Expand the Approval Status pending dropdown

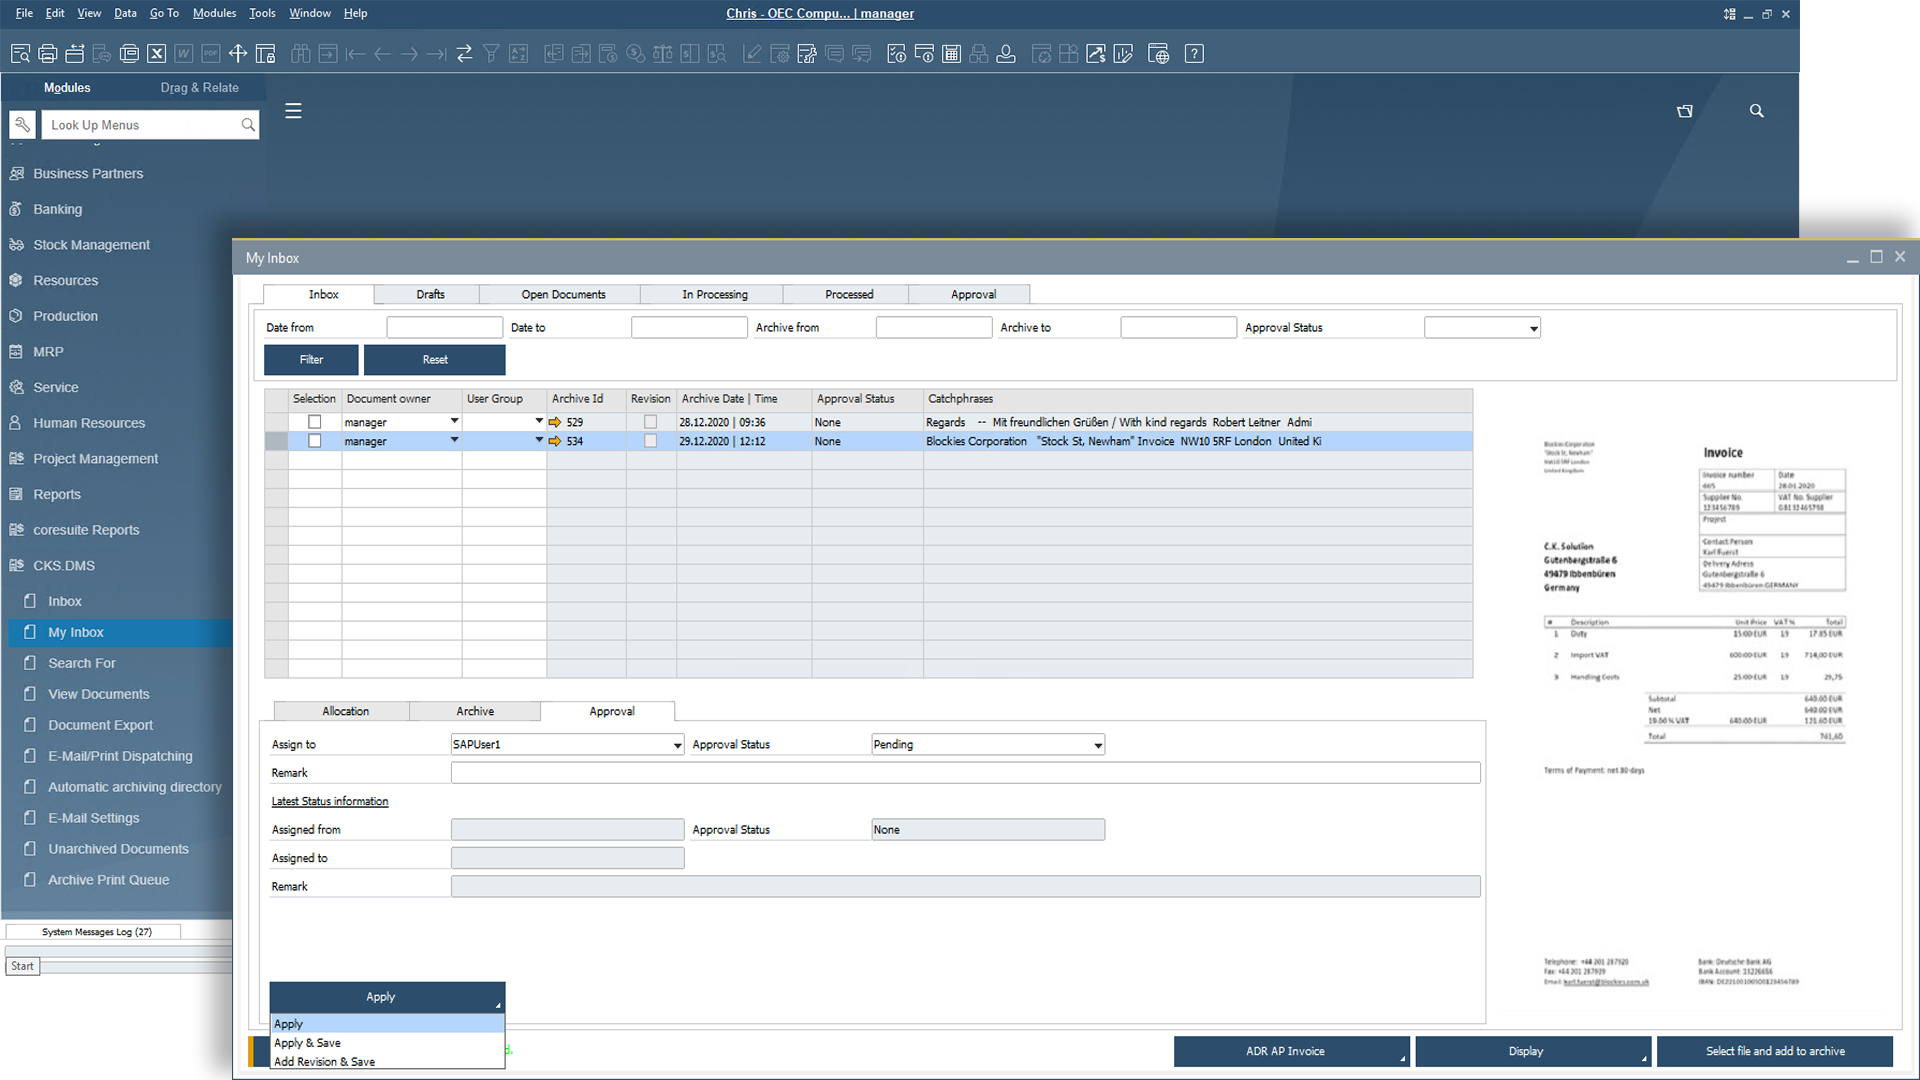[x=1097, y=744]
